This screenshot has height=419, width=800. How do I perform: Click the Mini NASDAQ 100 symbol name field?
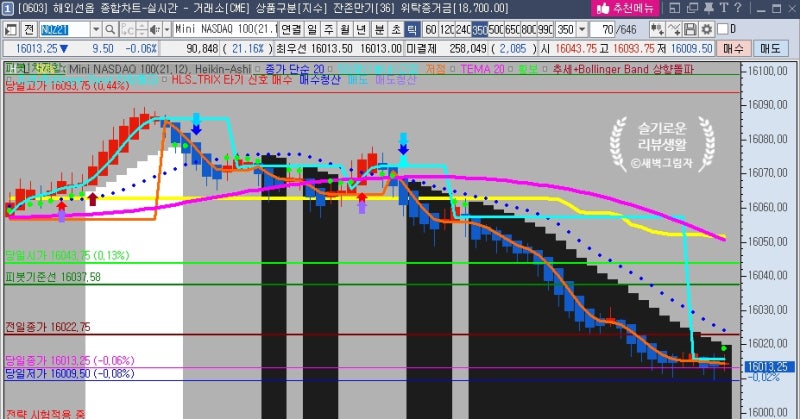(x=224, y=30)
